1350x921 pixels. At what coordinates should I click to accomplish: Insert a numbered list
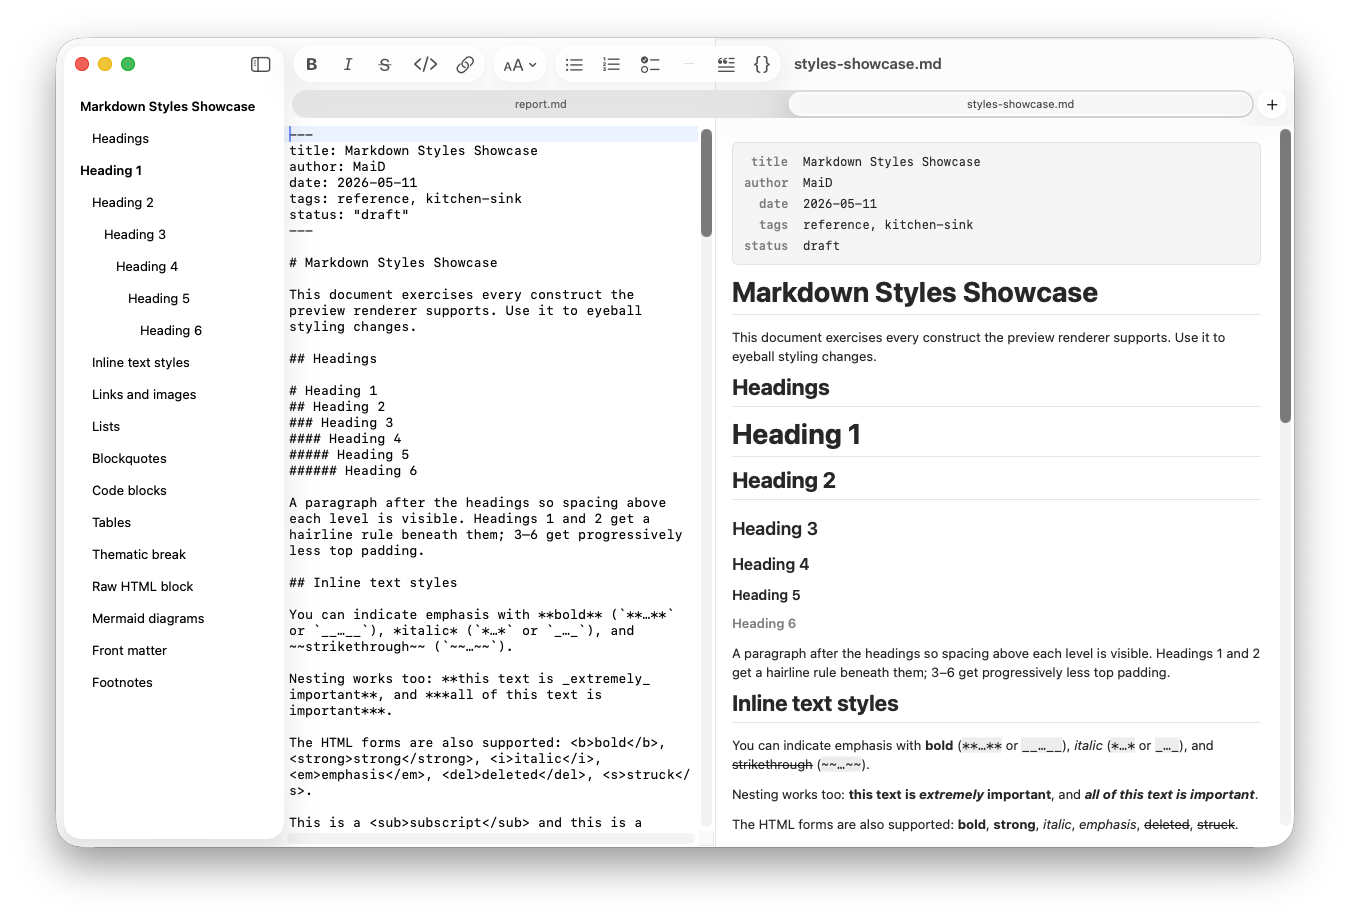click(x=611, y=64)
